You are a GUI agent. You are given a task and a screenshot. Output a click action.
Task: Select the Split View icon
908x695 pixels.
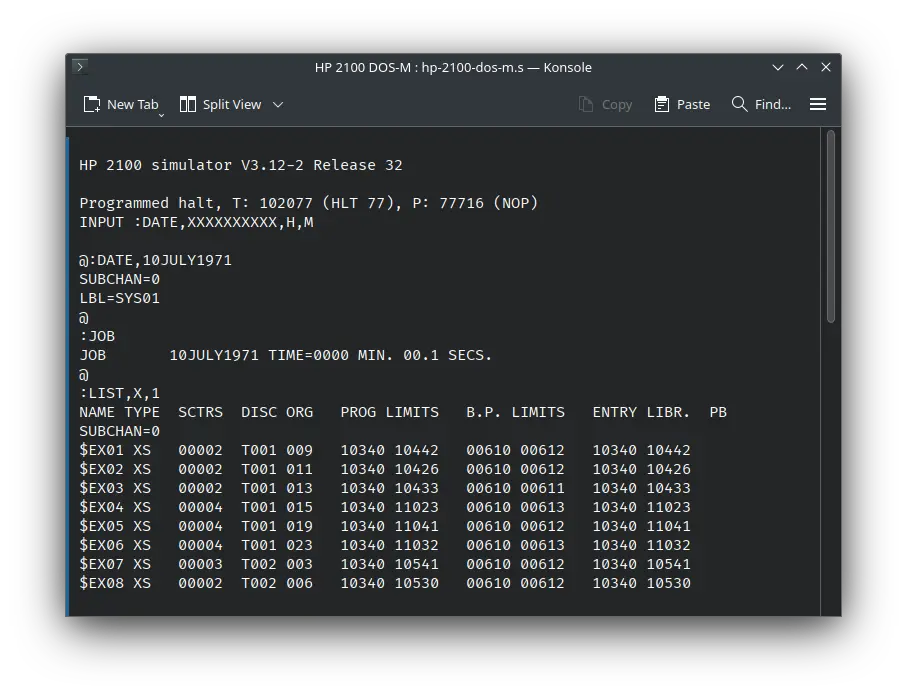(186, 103)
